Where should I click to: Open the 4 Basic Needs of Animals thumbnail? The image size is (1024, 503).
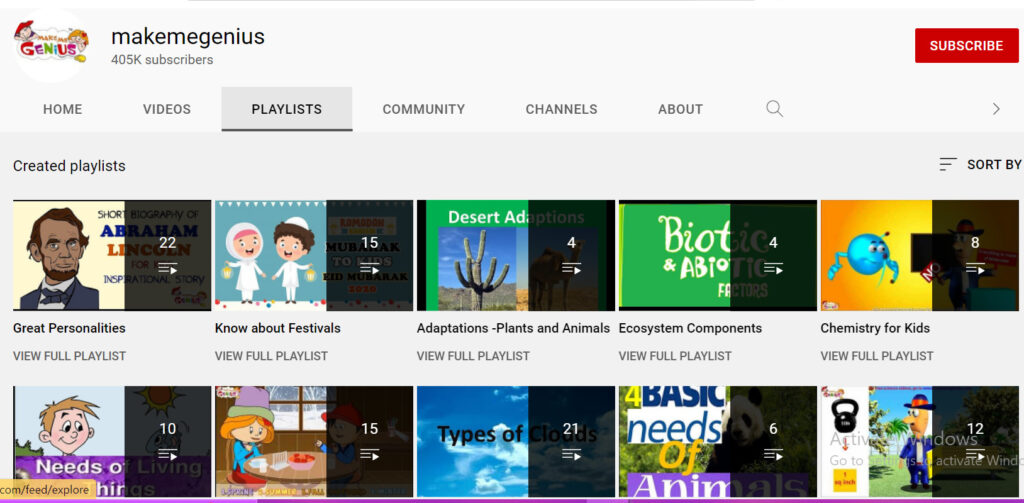coord(675,440)
